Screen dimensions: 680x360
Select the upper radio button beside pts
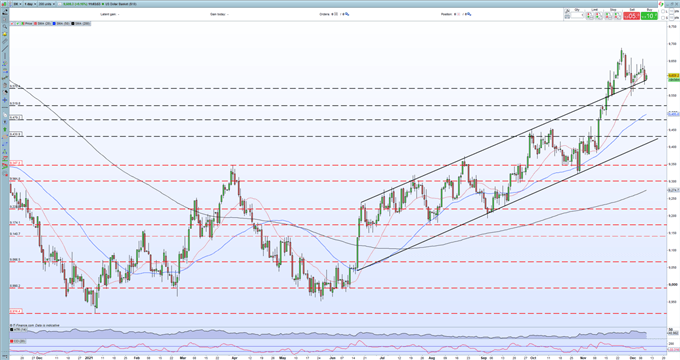click(663, 11)
